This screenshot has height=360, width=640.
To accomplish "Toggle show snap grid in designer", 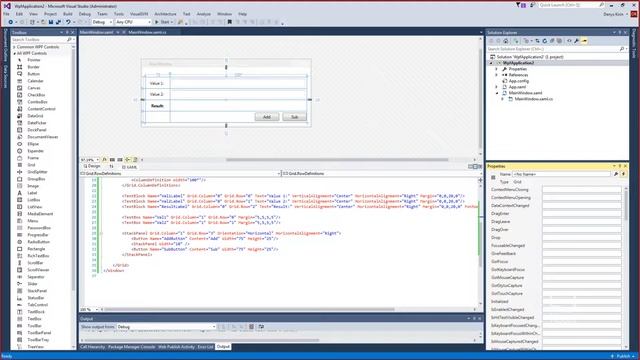I will (112, 160).
